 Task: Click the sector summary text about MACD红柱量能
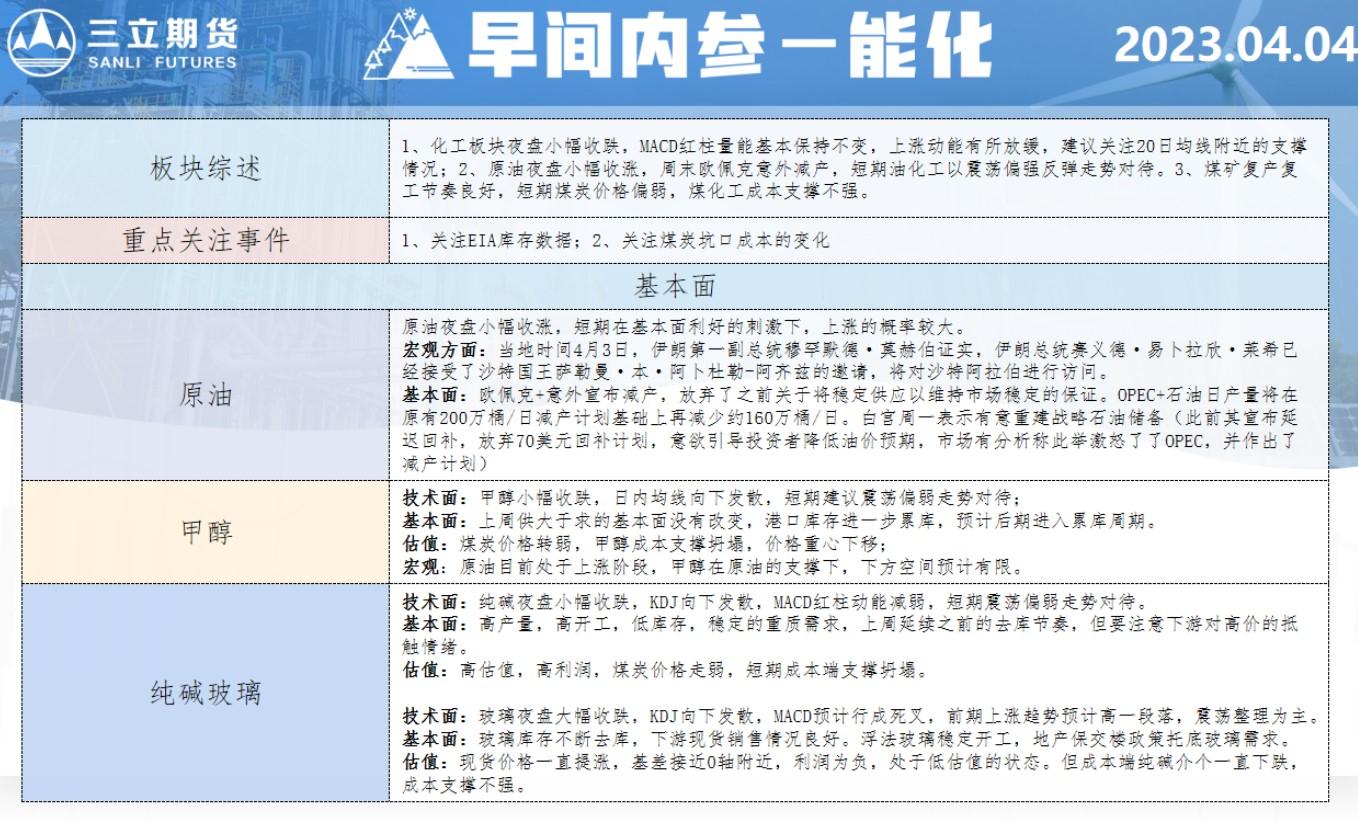pyautogui.click(x=850, y=146)
